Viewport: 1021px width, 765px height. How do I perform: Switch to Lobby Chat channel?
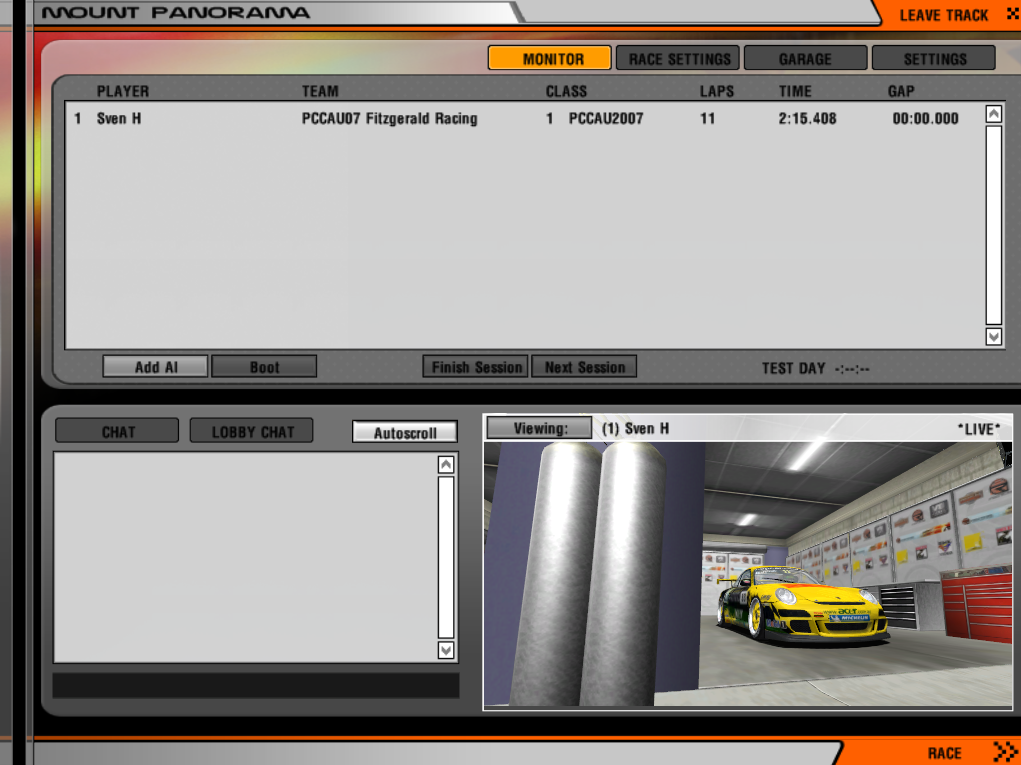pyautogui.click(x=251, y=431)
